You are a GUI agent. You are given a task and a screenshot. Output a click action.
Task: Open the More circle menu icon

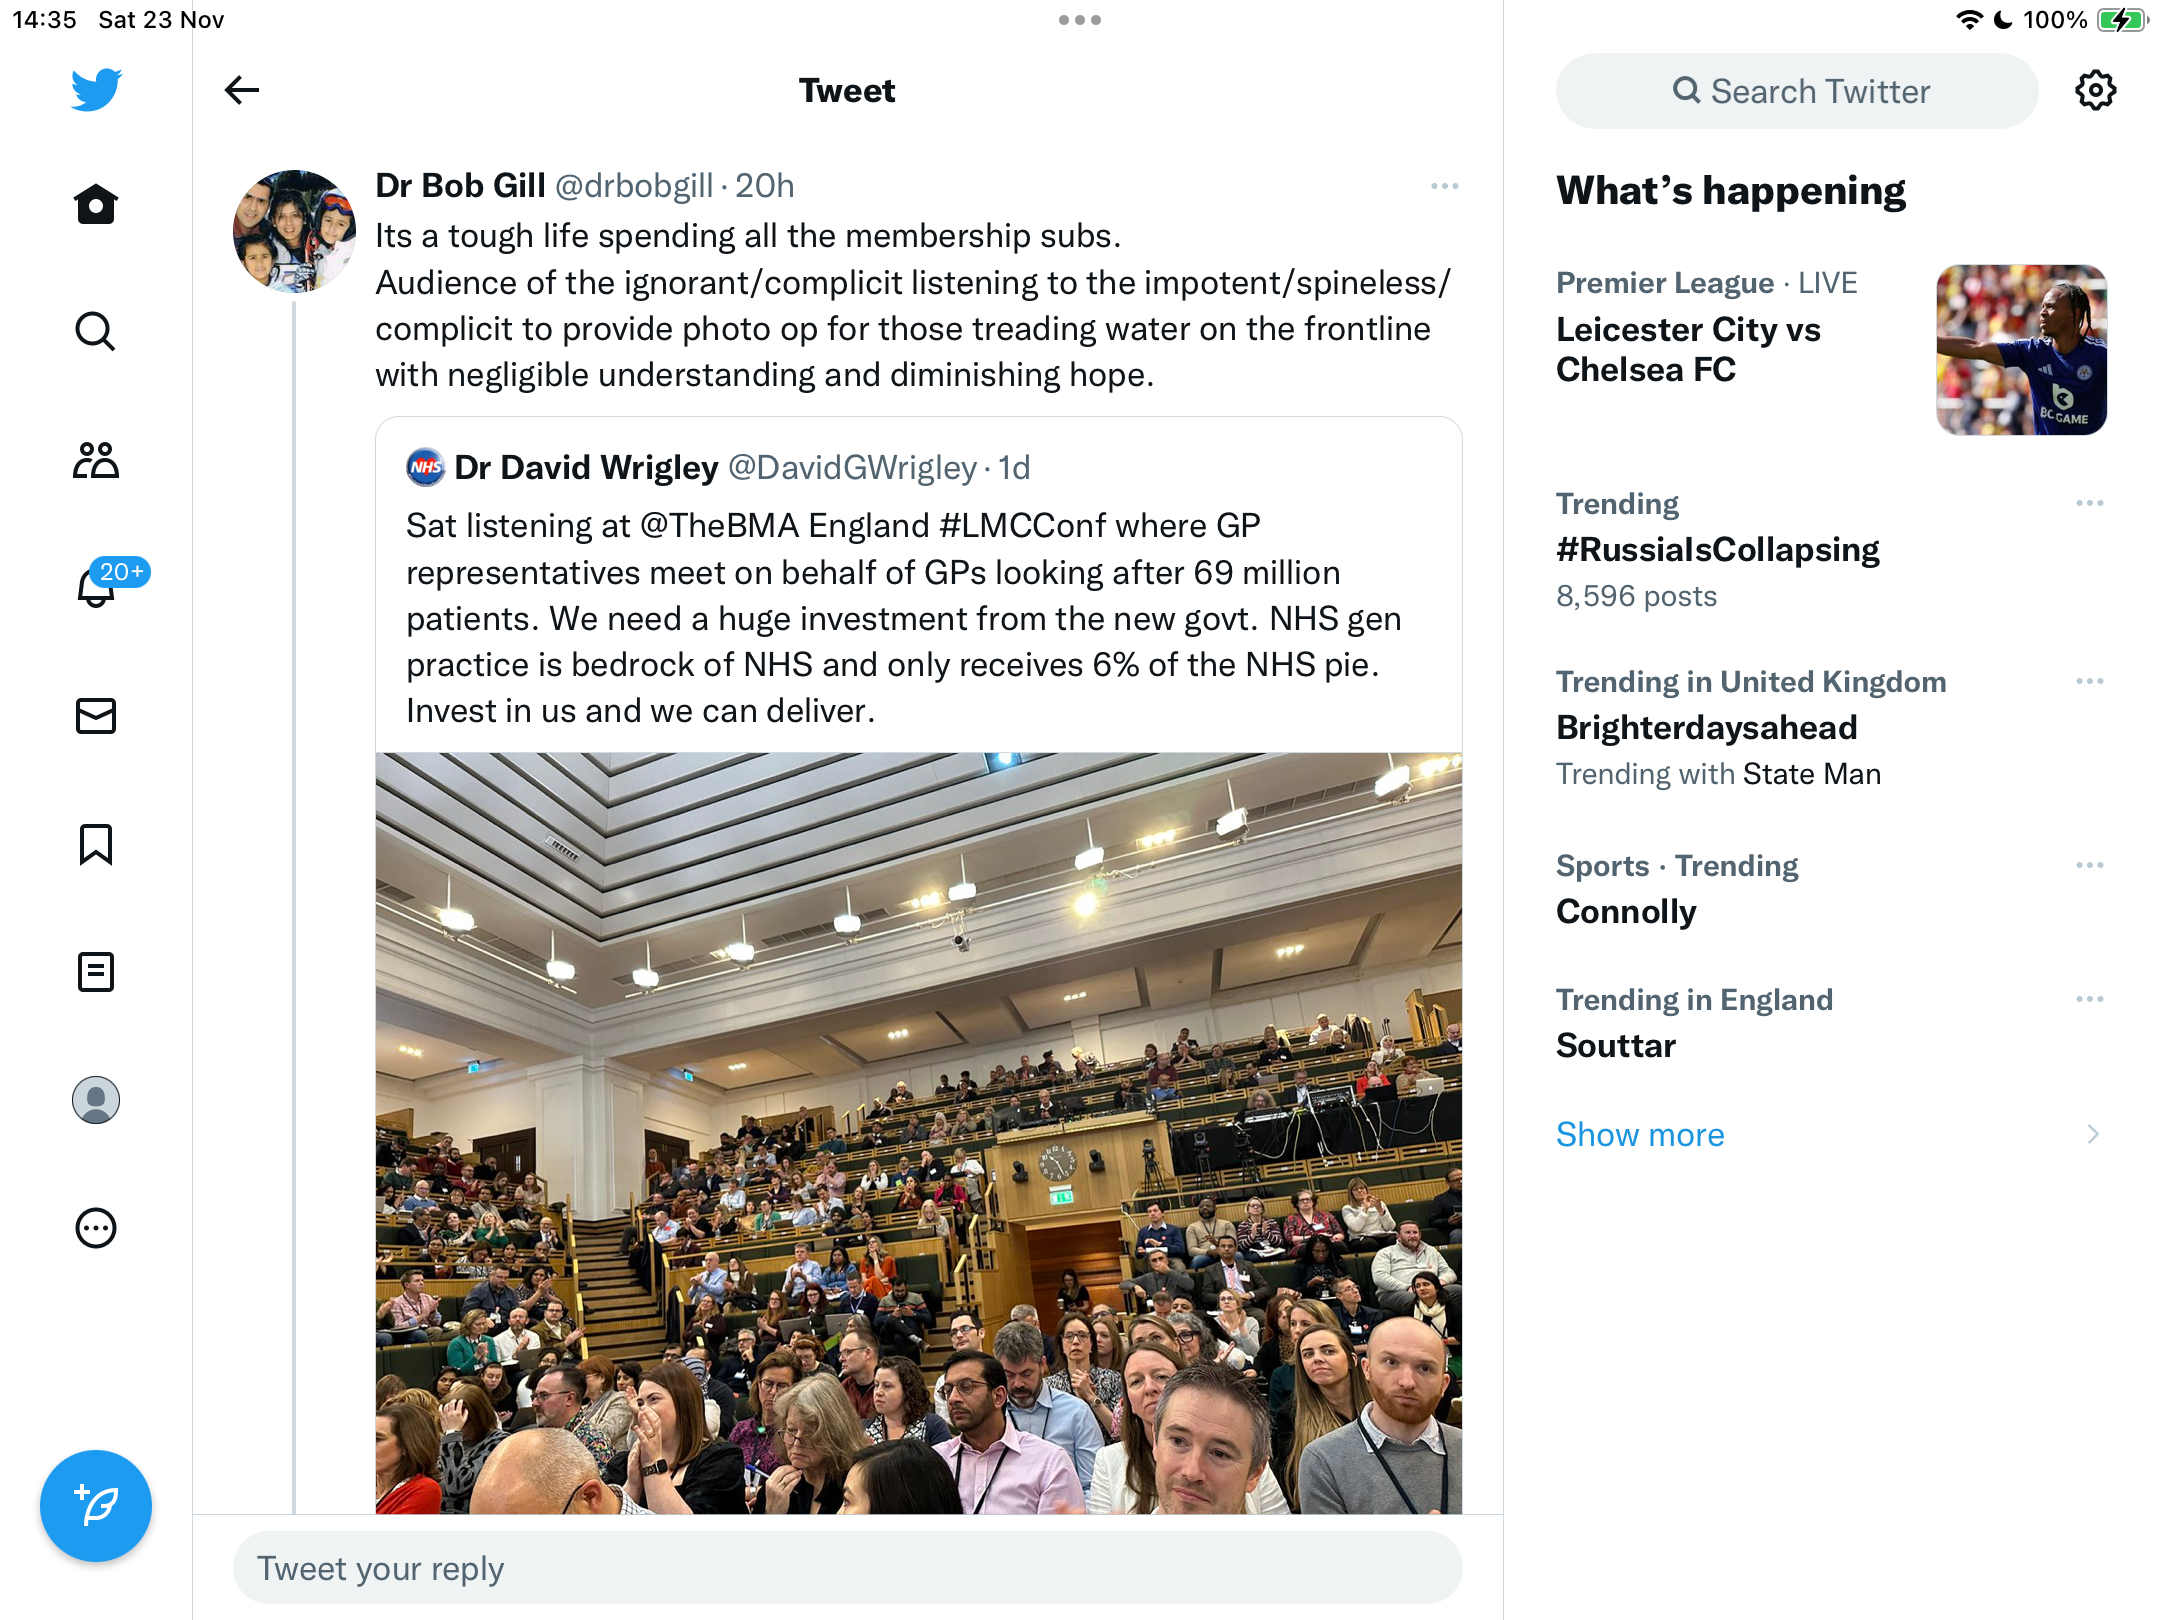[96, 1228]
